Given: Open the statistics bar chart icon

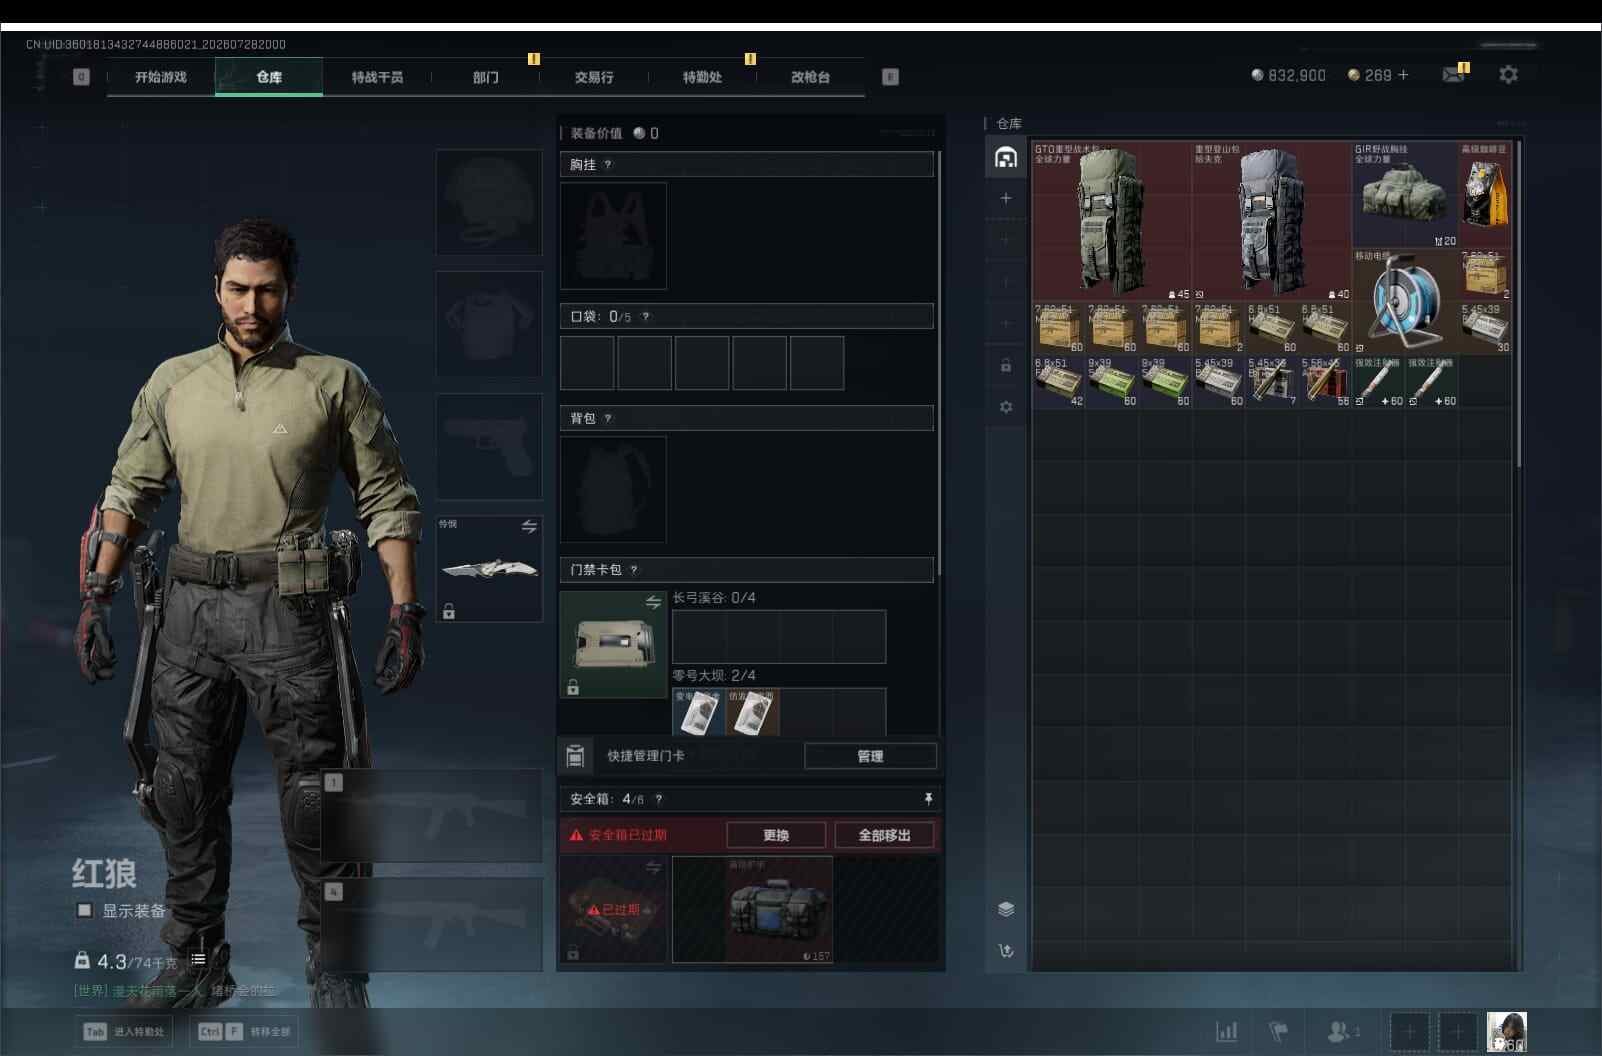Looking at the screenshot, I should click(1226, 1031).
